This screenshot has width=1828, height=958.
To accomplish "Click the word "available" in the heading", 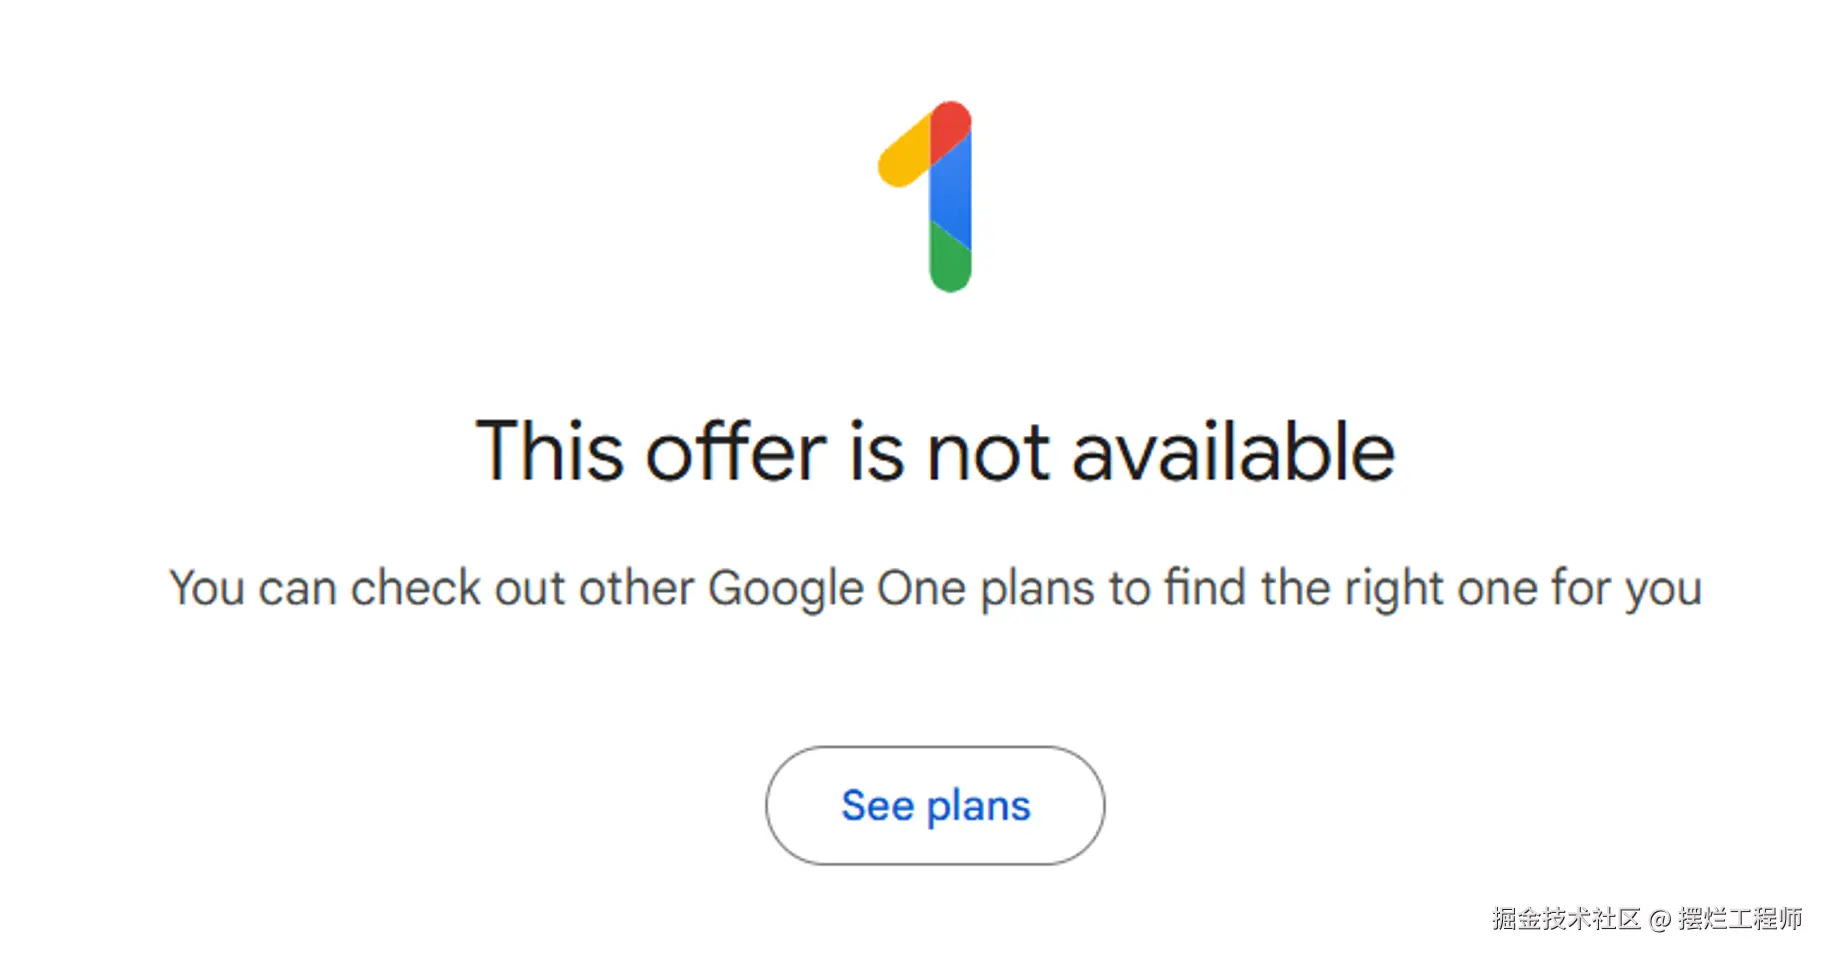I will [x=1232, y=452].
